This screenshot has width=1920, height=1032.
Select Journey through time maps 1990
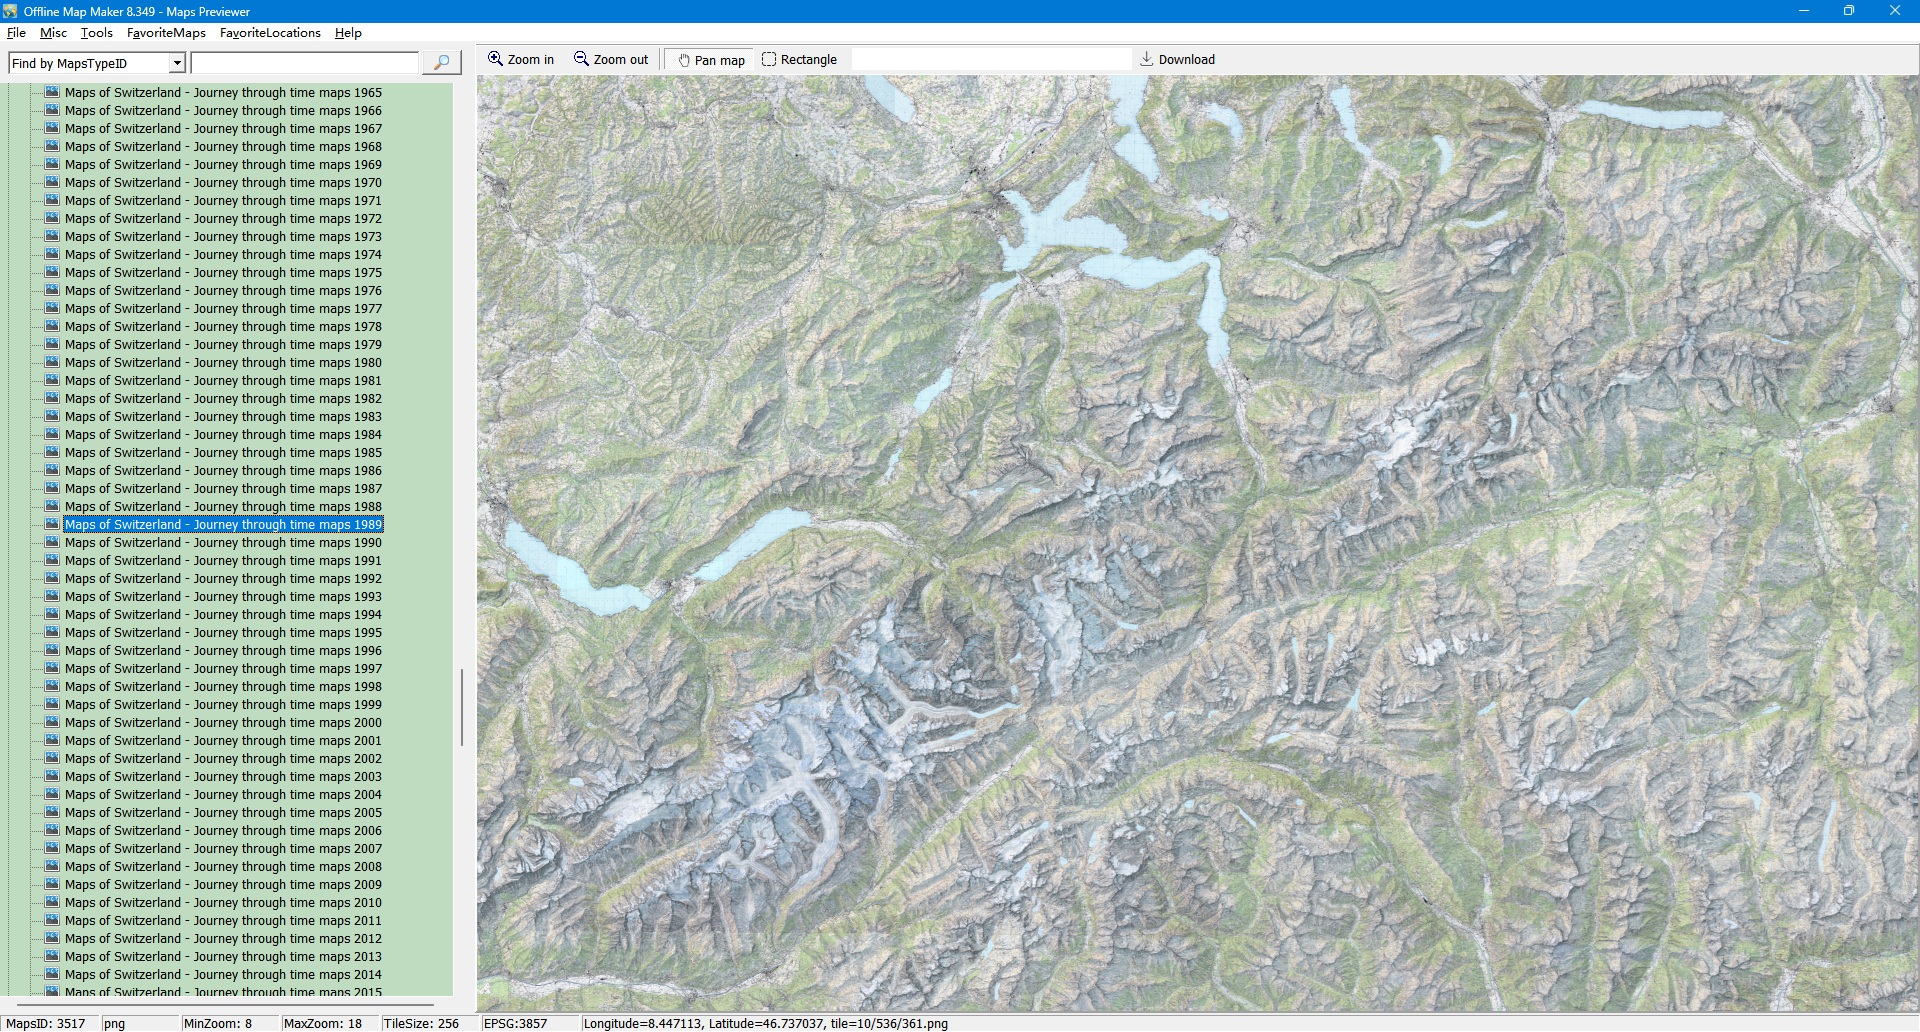(x=223, y=543)
